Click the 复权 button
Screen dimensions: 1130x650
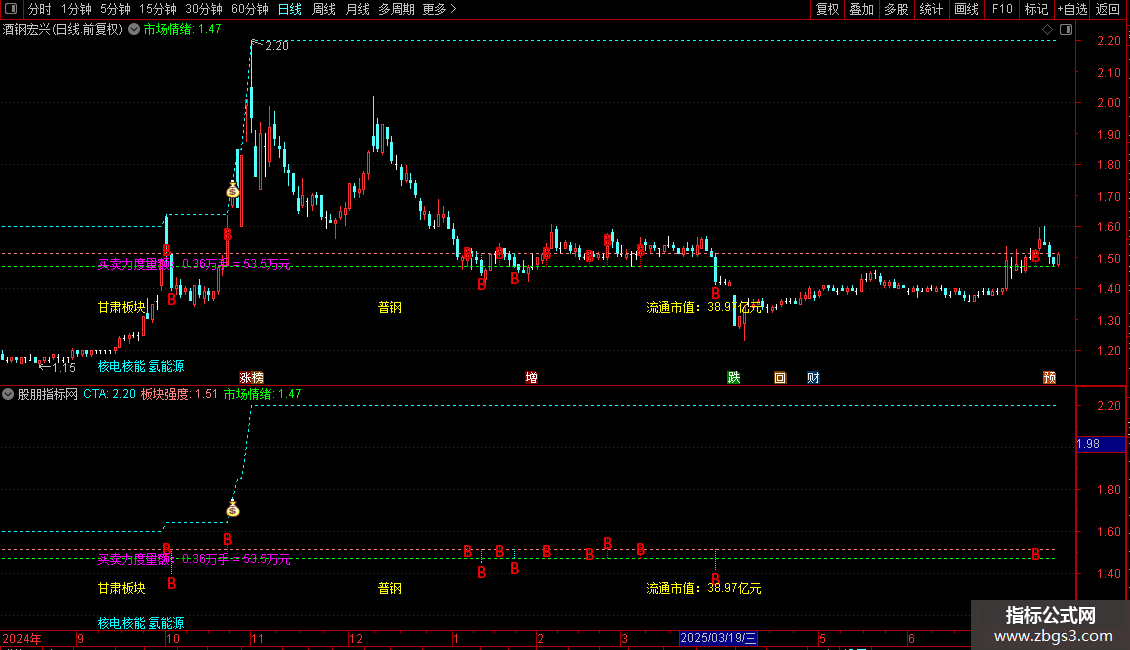click(827, 9)
